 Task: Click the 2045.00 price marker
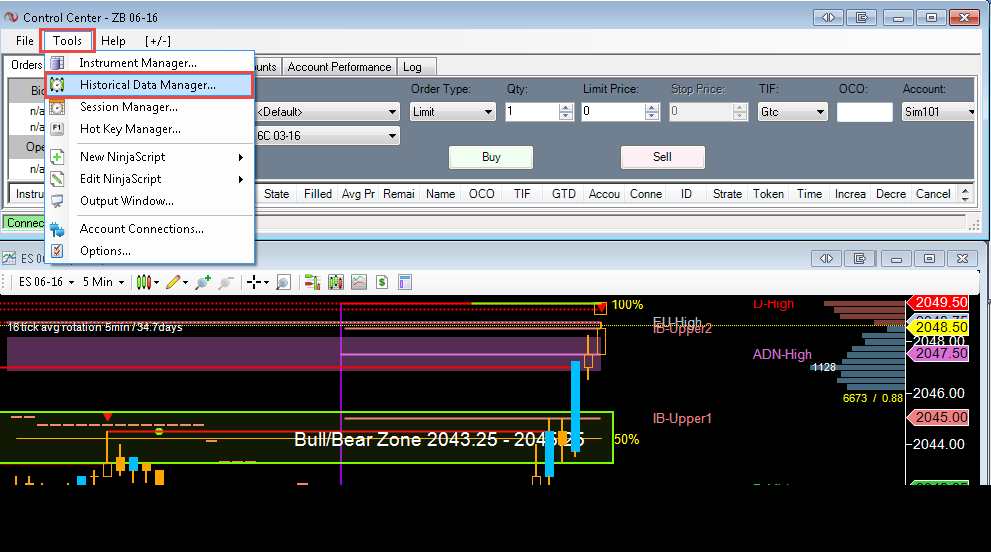click(x=938, y=417)
